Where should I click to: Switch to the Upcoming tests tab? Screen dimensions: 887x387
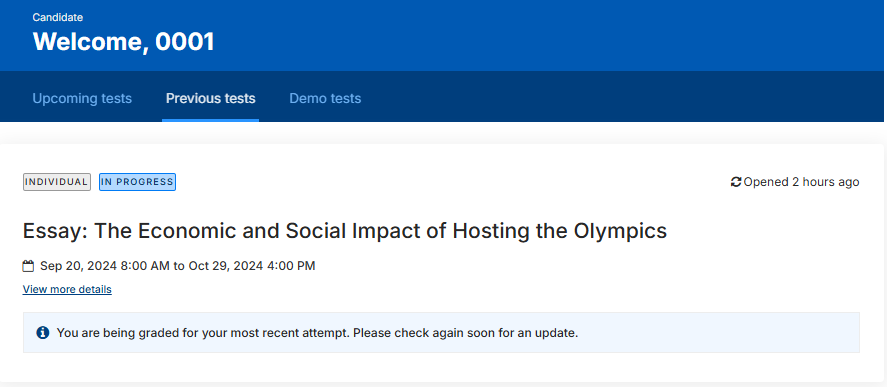click(82, 98)
